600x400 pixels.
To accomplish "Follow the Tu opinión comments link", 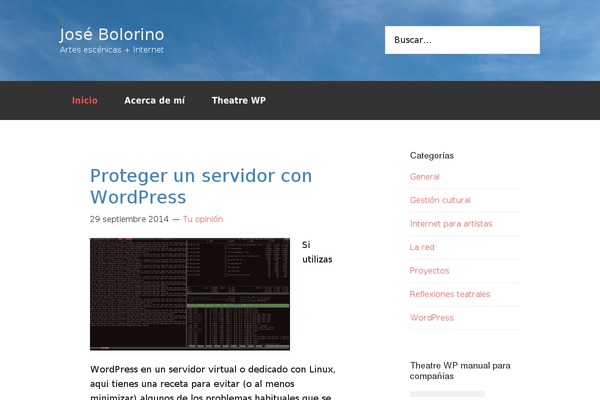I will coord(203,219).
